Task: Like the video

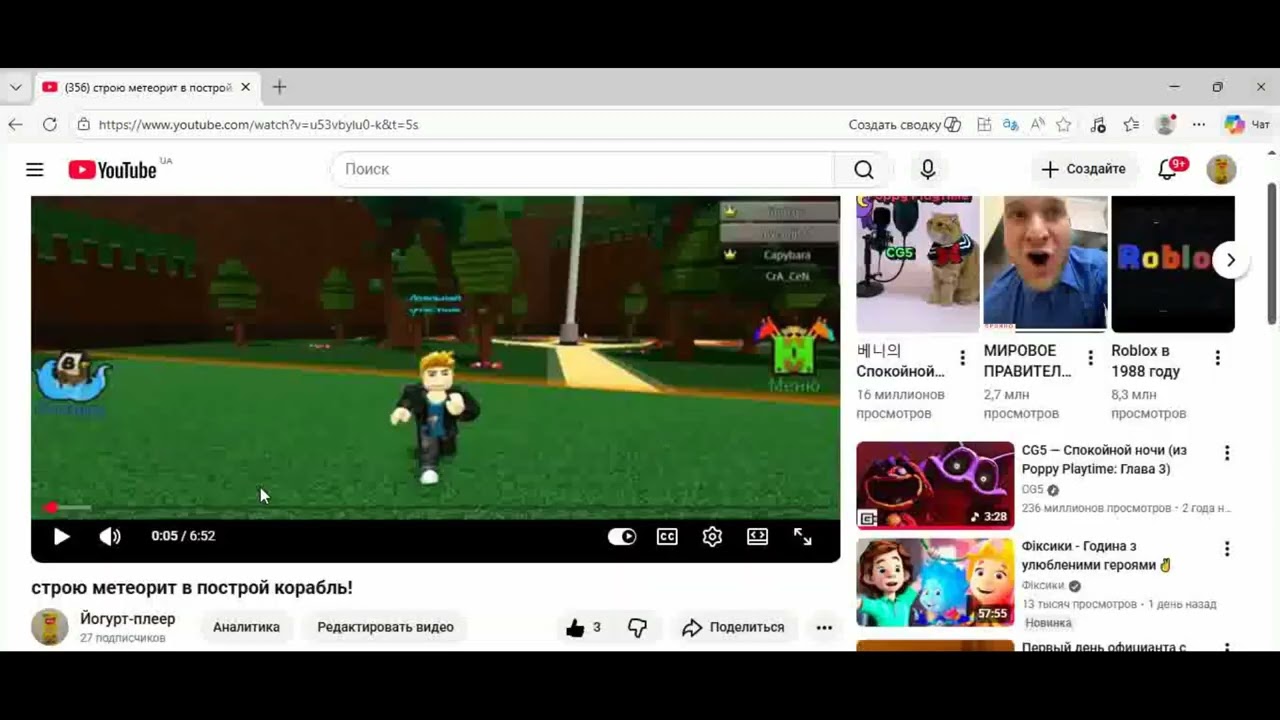Action: 583,628
